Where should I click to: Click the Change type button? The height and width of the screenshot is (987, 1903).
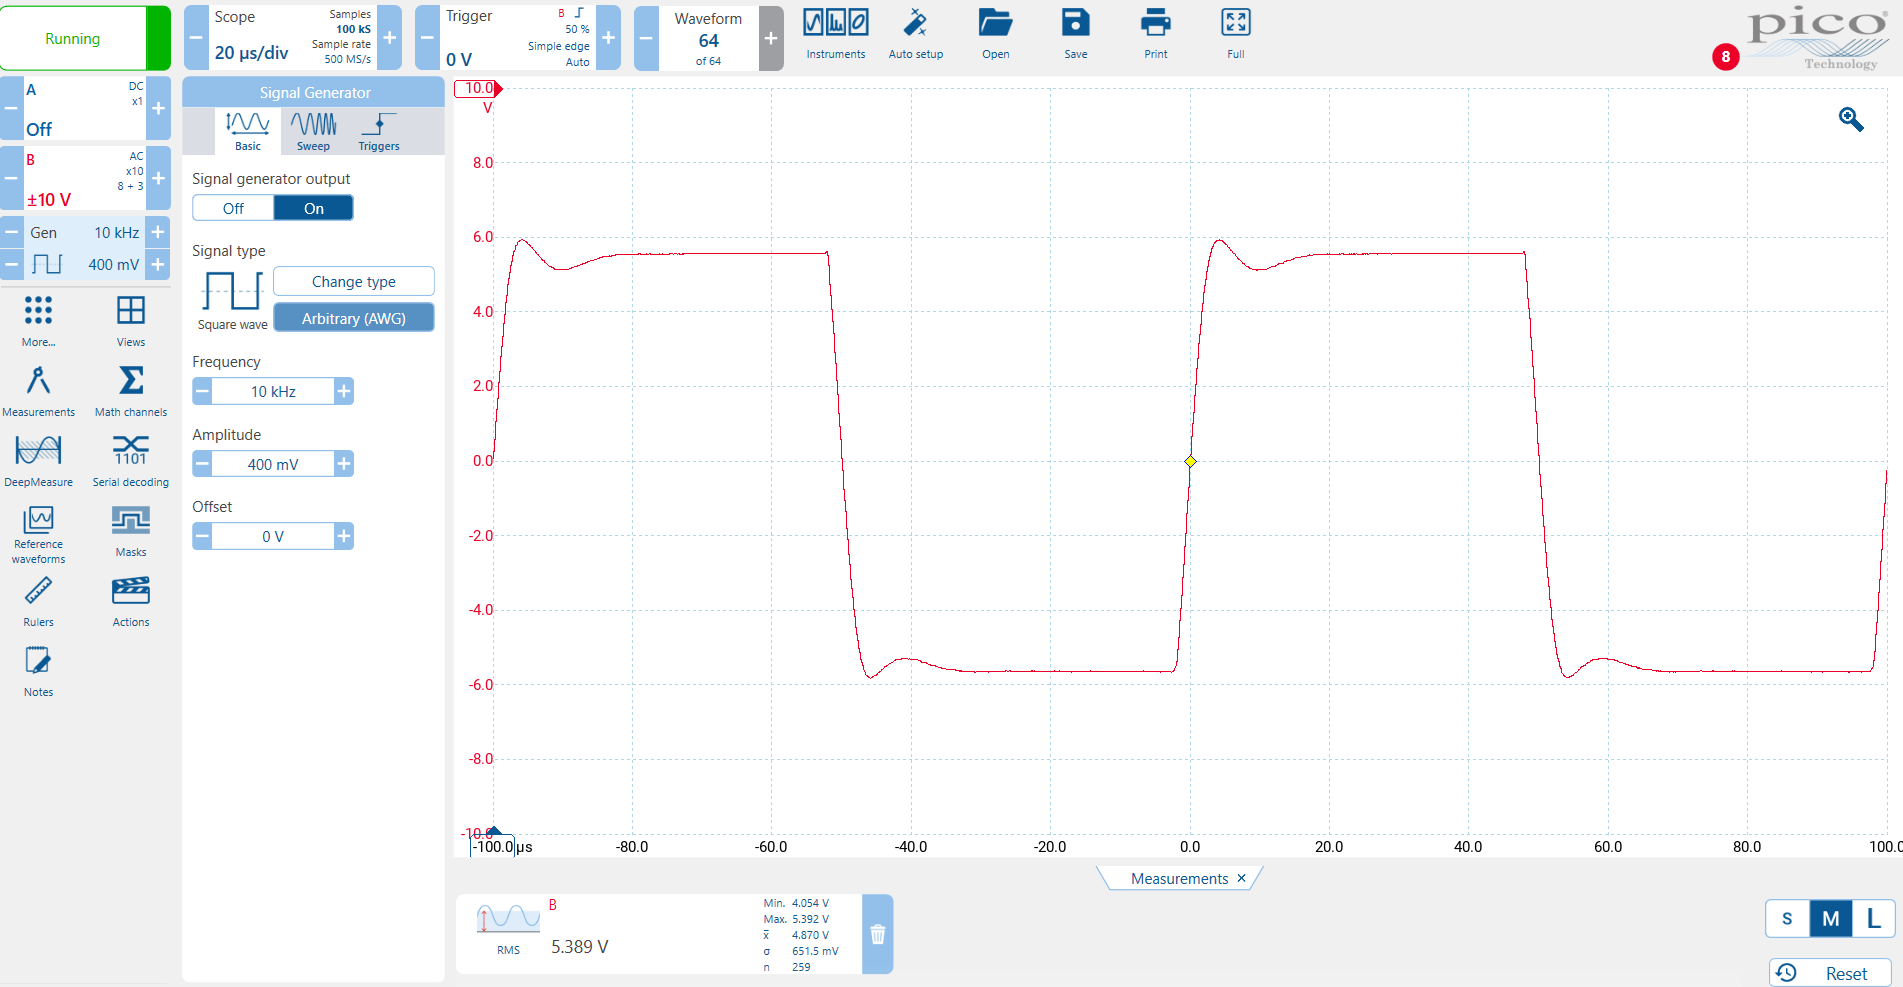[x=353, y=282]
